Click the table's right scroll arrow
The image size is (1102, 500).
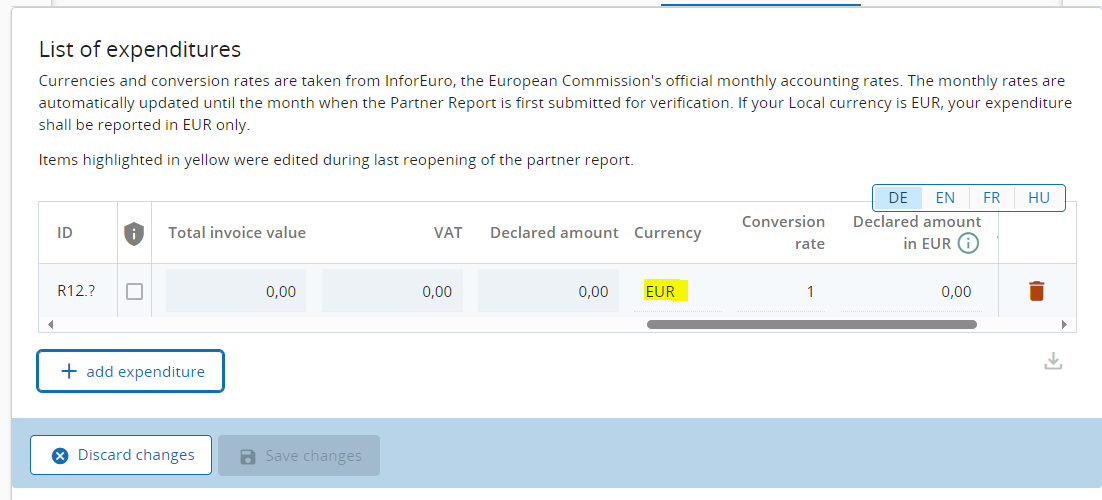pyautogui.click(x=1064, y=324)
